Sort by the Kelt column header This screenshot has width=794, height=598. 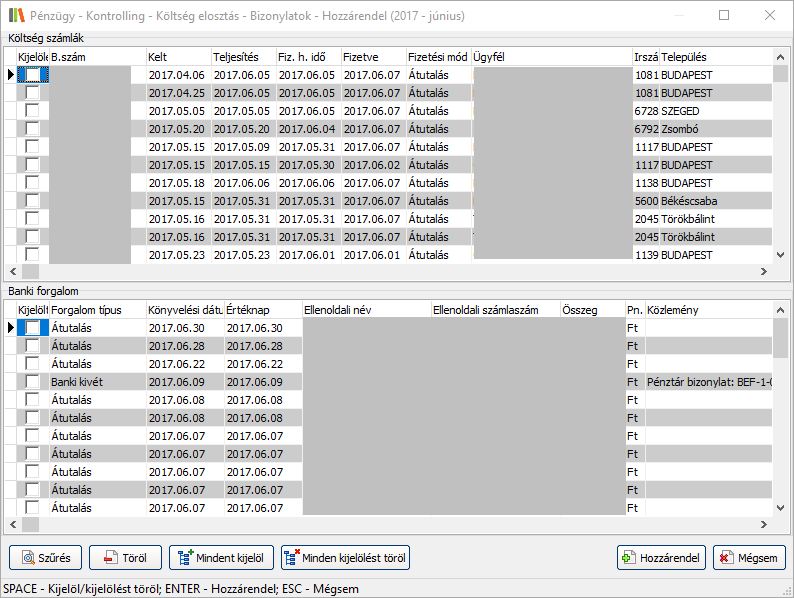[x=177, y=57]
